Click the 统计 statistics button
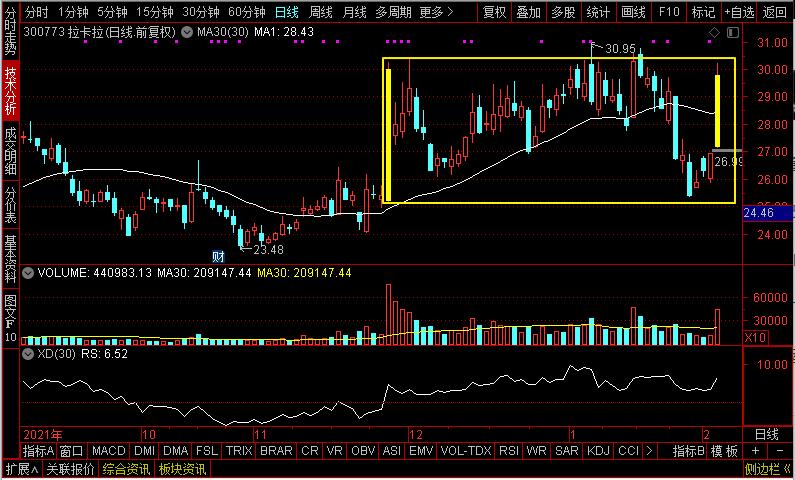This screenshot has width=795, height=480. coord(598,12)
